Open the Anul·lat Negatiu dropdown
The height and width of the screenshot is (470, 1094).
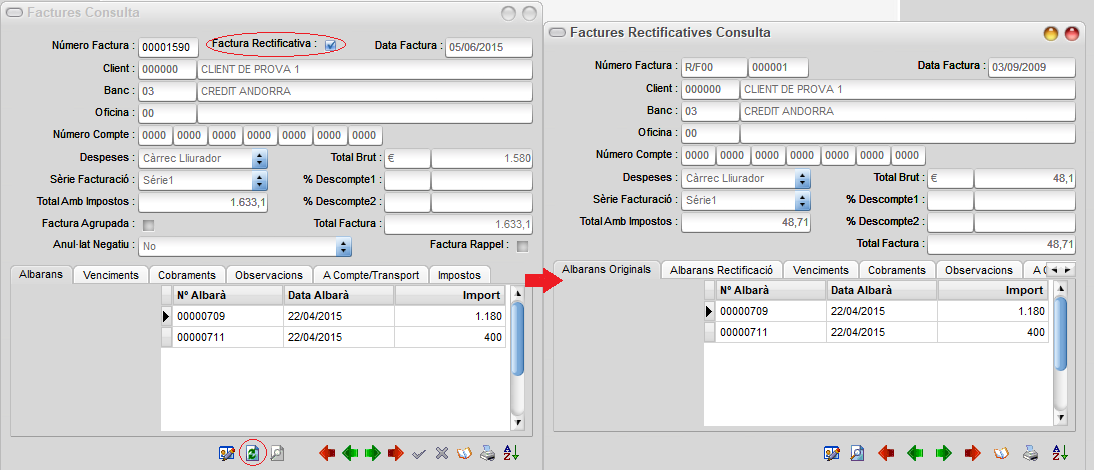343,247
